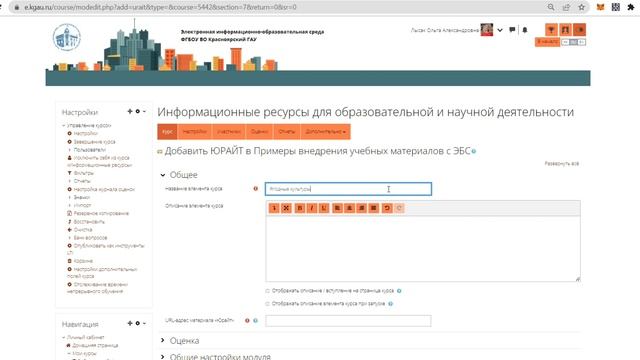Open the Оценки tab
640x360 pixels.
259,132
